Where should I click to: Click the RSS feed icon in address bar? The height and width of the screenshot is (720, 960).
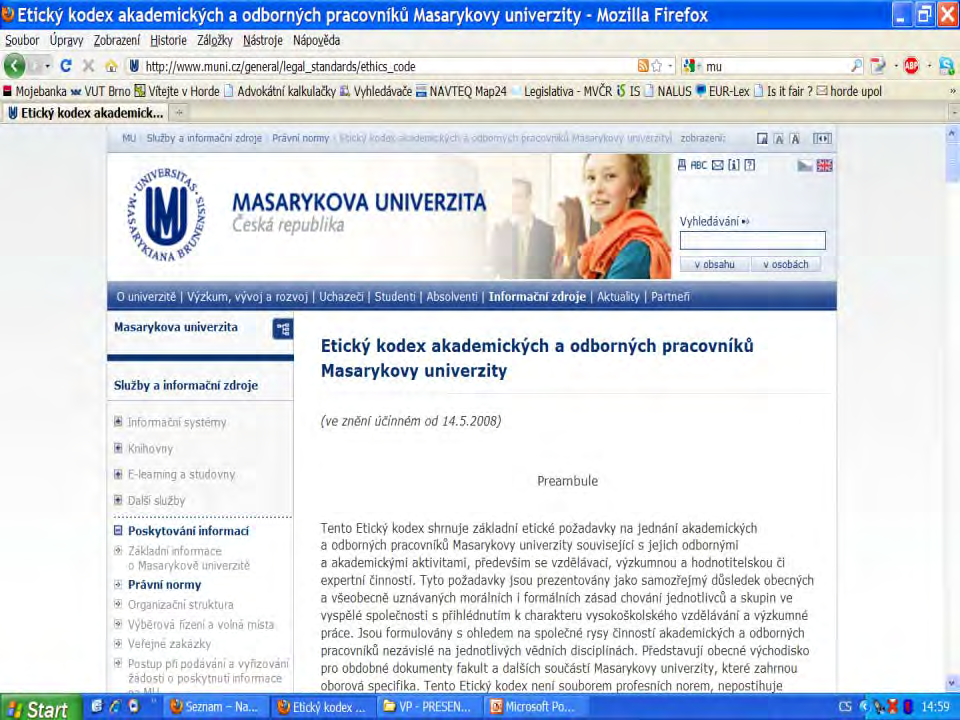[643, 66]
